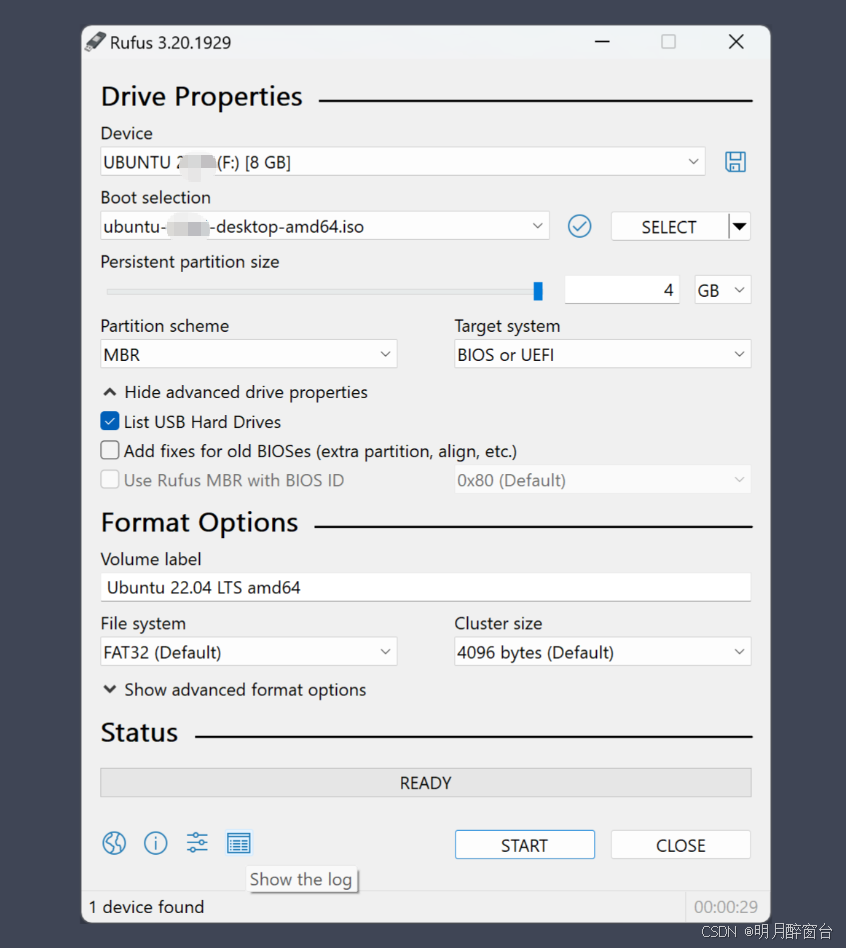Click the ISO checksum checkmark icon

click(579, 226)
